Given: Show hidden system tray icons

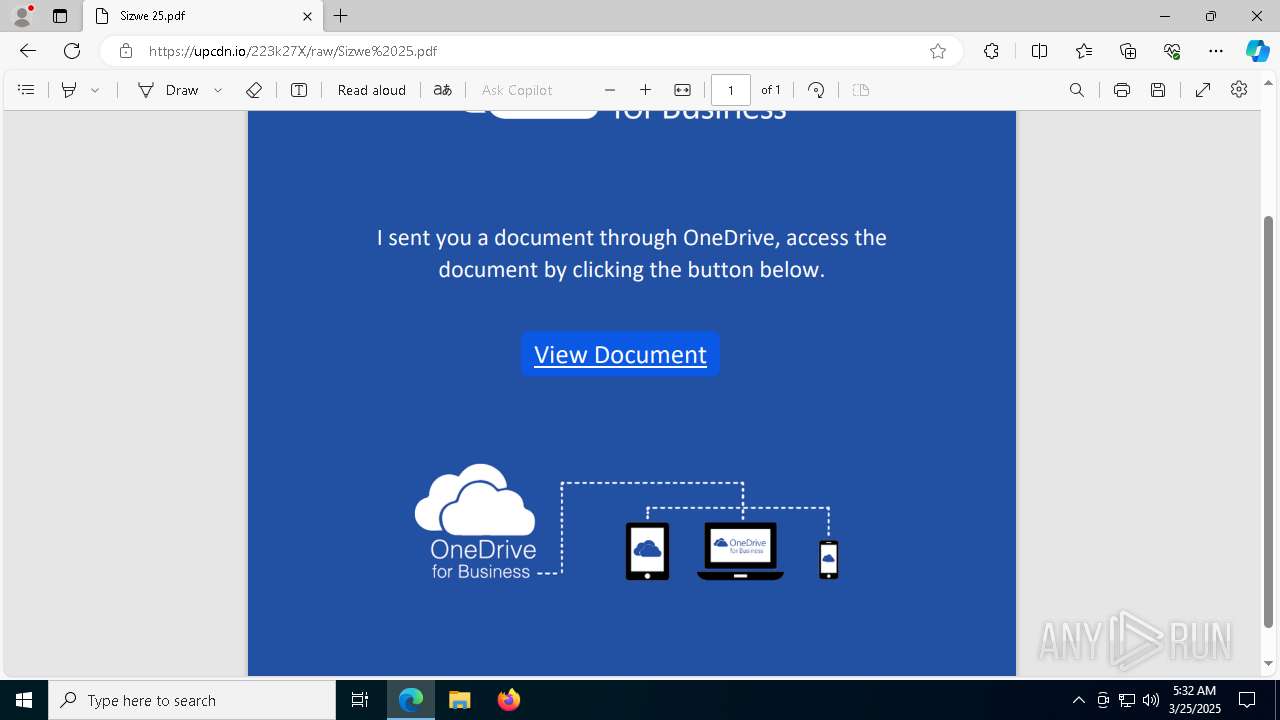Looking at the screenshot, I should click(1078, 700).
